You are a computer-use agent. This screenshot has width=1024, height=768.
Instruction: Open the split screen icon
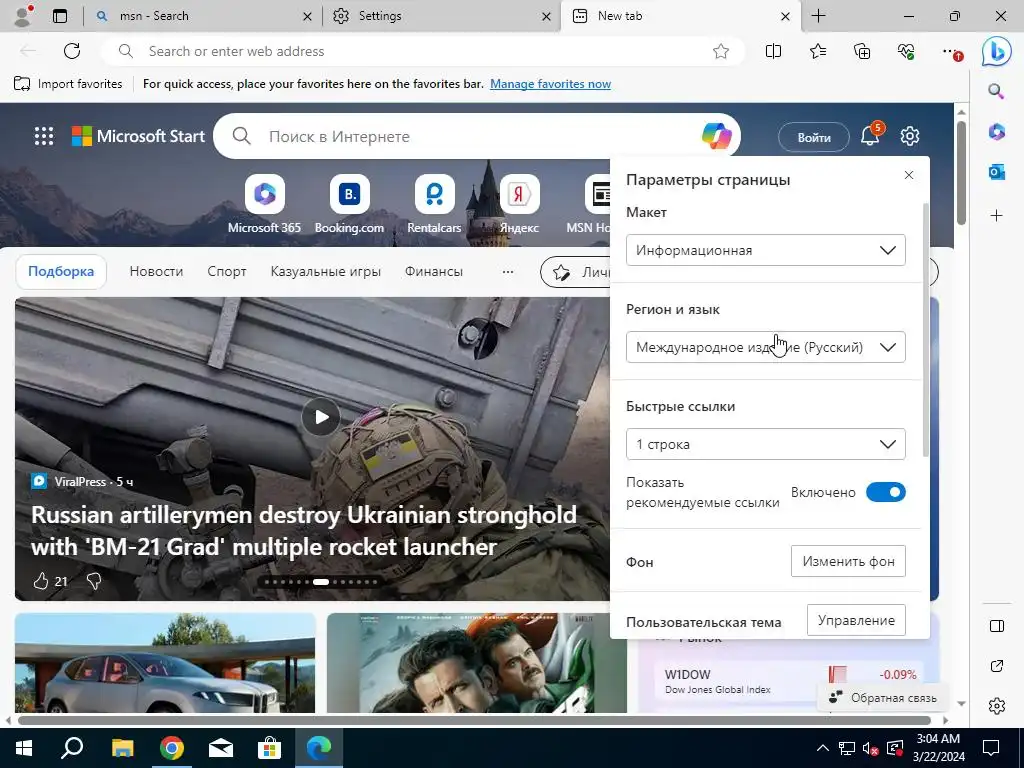tap(773, 51)
